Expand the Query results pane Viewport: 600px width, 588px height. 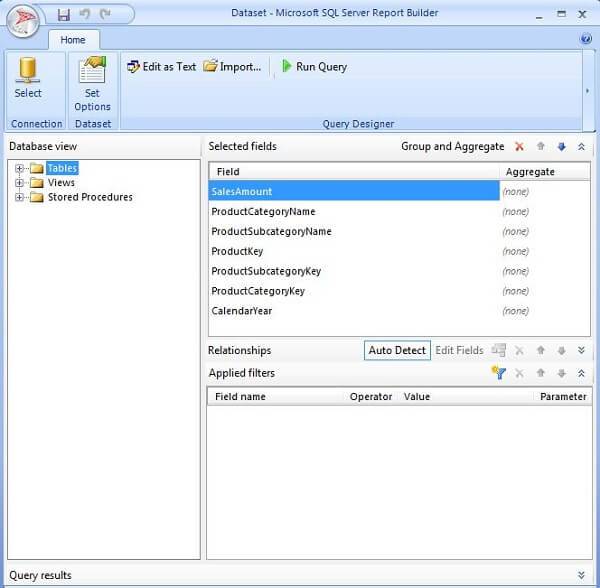[x=581, y=575]
